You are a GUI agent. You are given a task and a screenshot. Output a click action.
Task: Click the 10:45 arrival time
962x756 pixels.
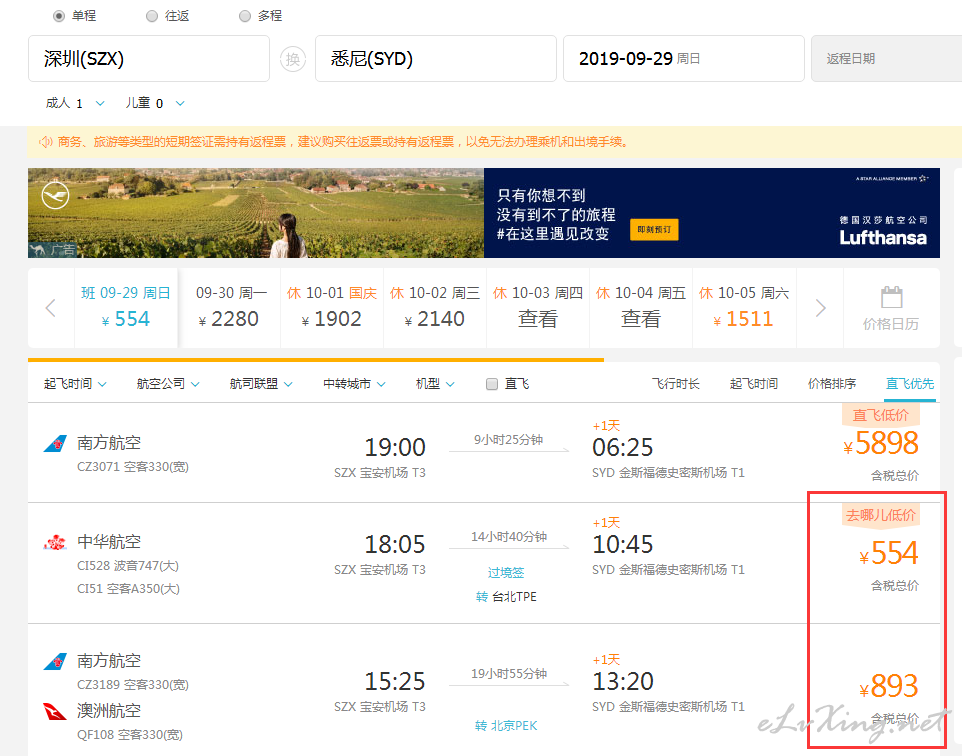pyautogui.click(x=623, y=544)
